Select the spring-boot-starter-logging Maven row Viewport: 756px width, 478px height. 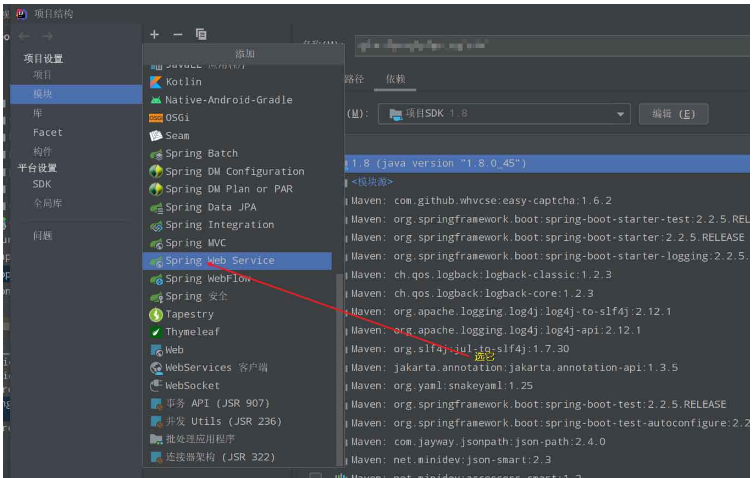pos(547,257)
